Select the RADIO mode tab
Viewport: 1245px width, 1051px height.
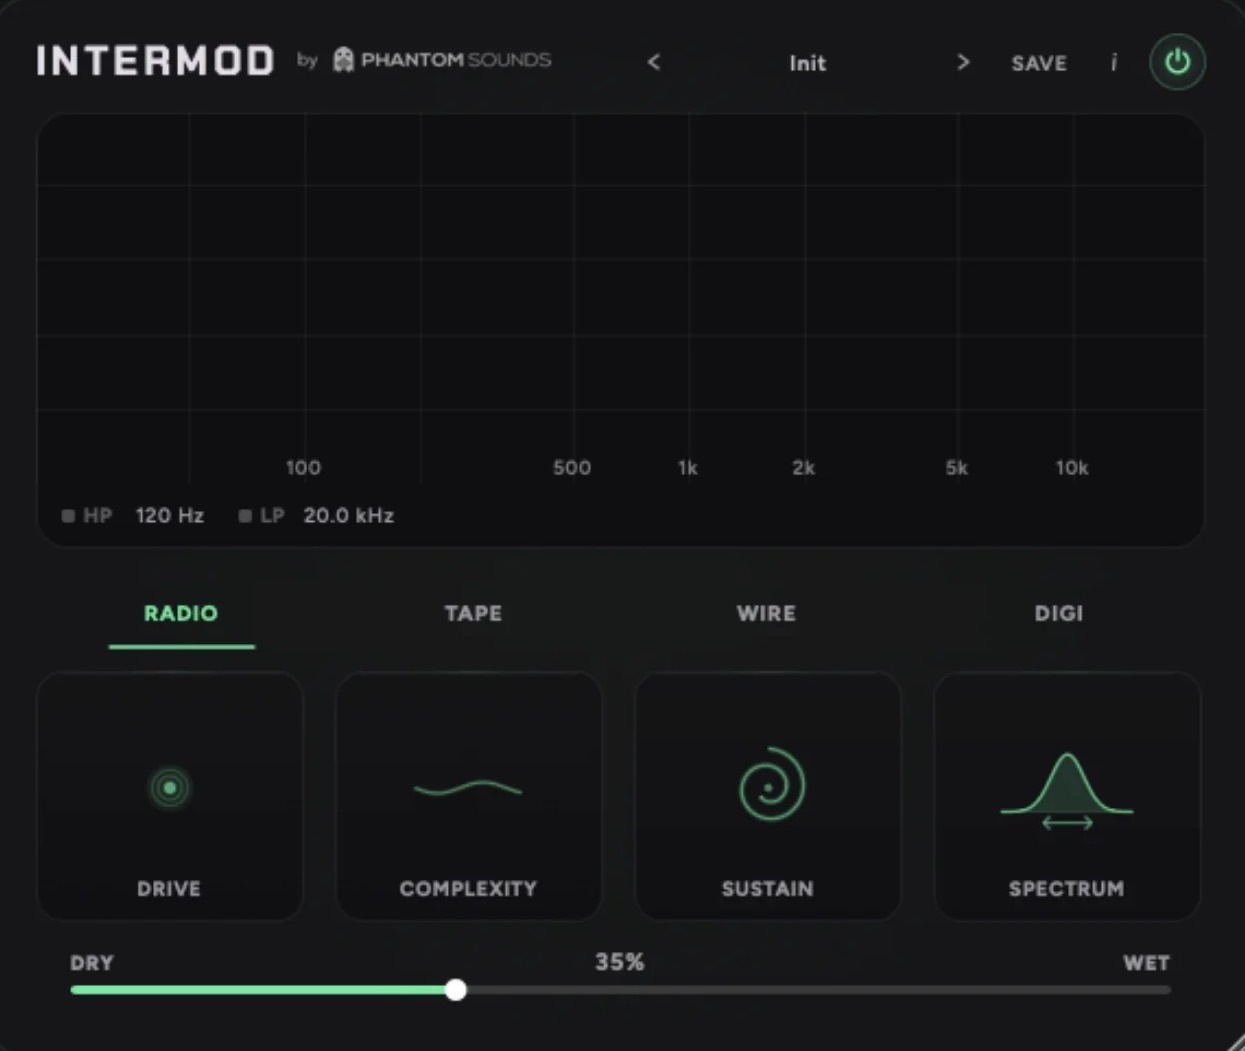pyautogui.click(x=181, y=613)
